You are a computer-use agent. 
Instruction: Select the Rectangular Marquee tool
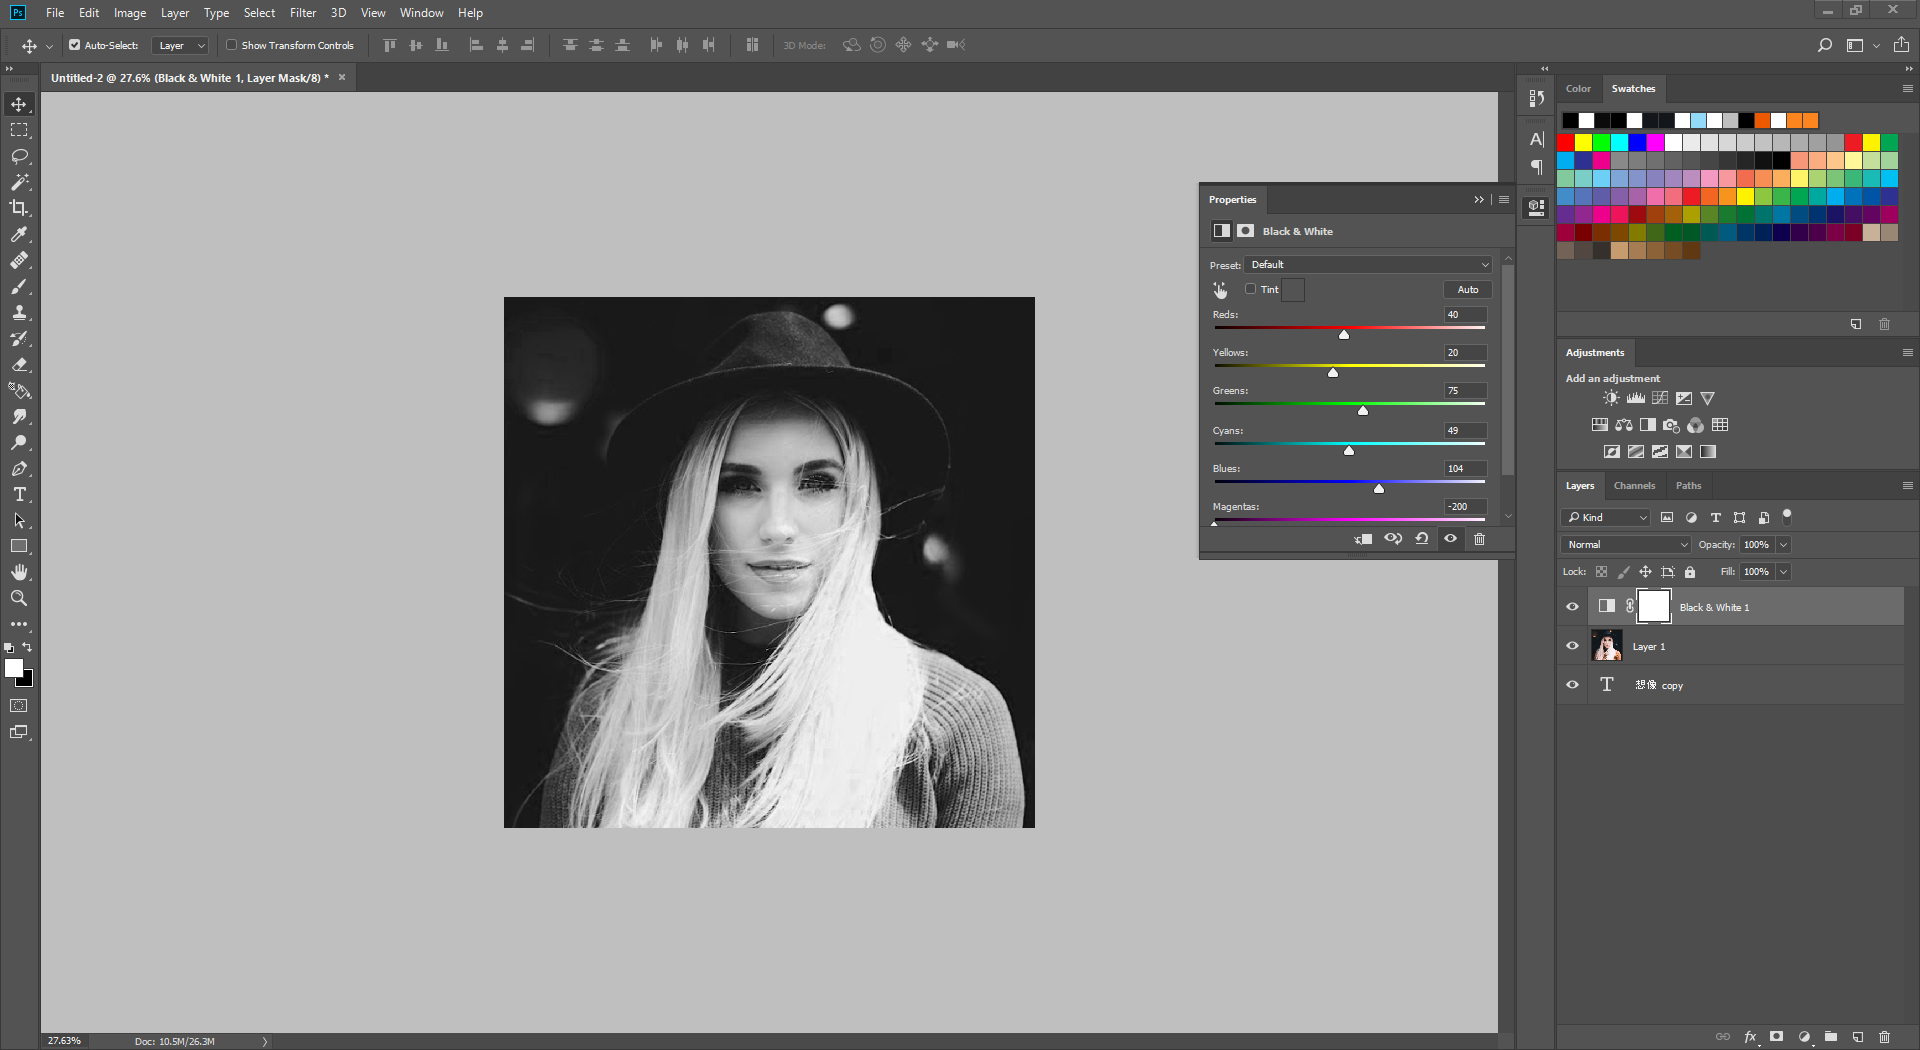(19, 130)
